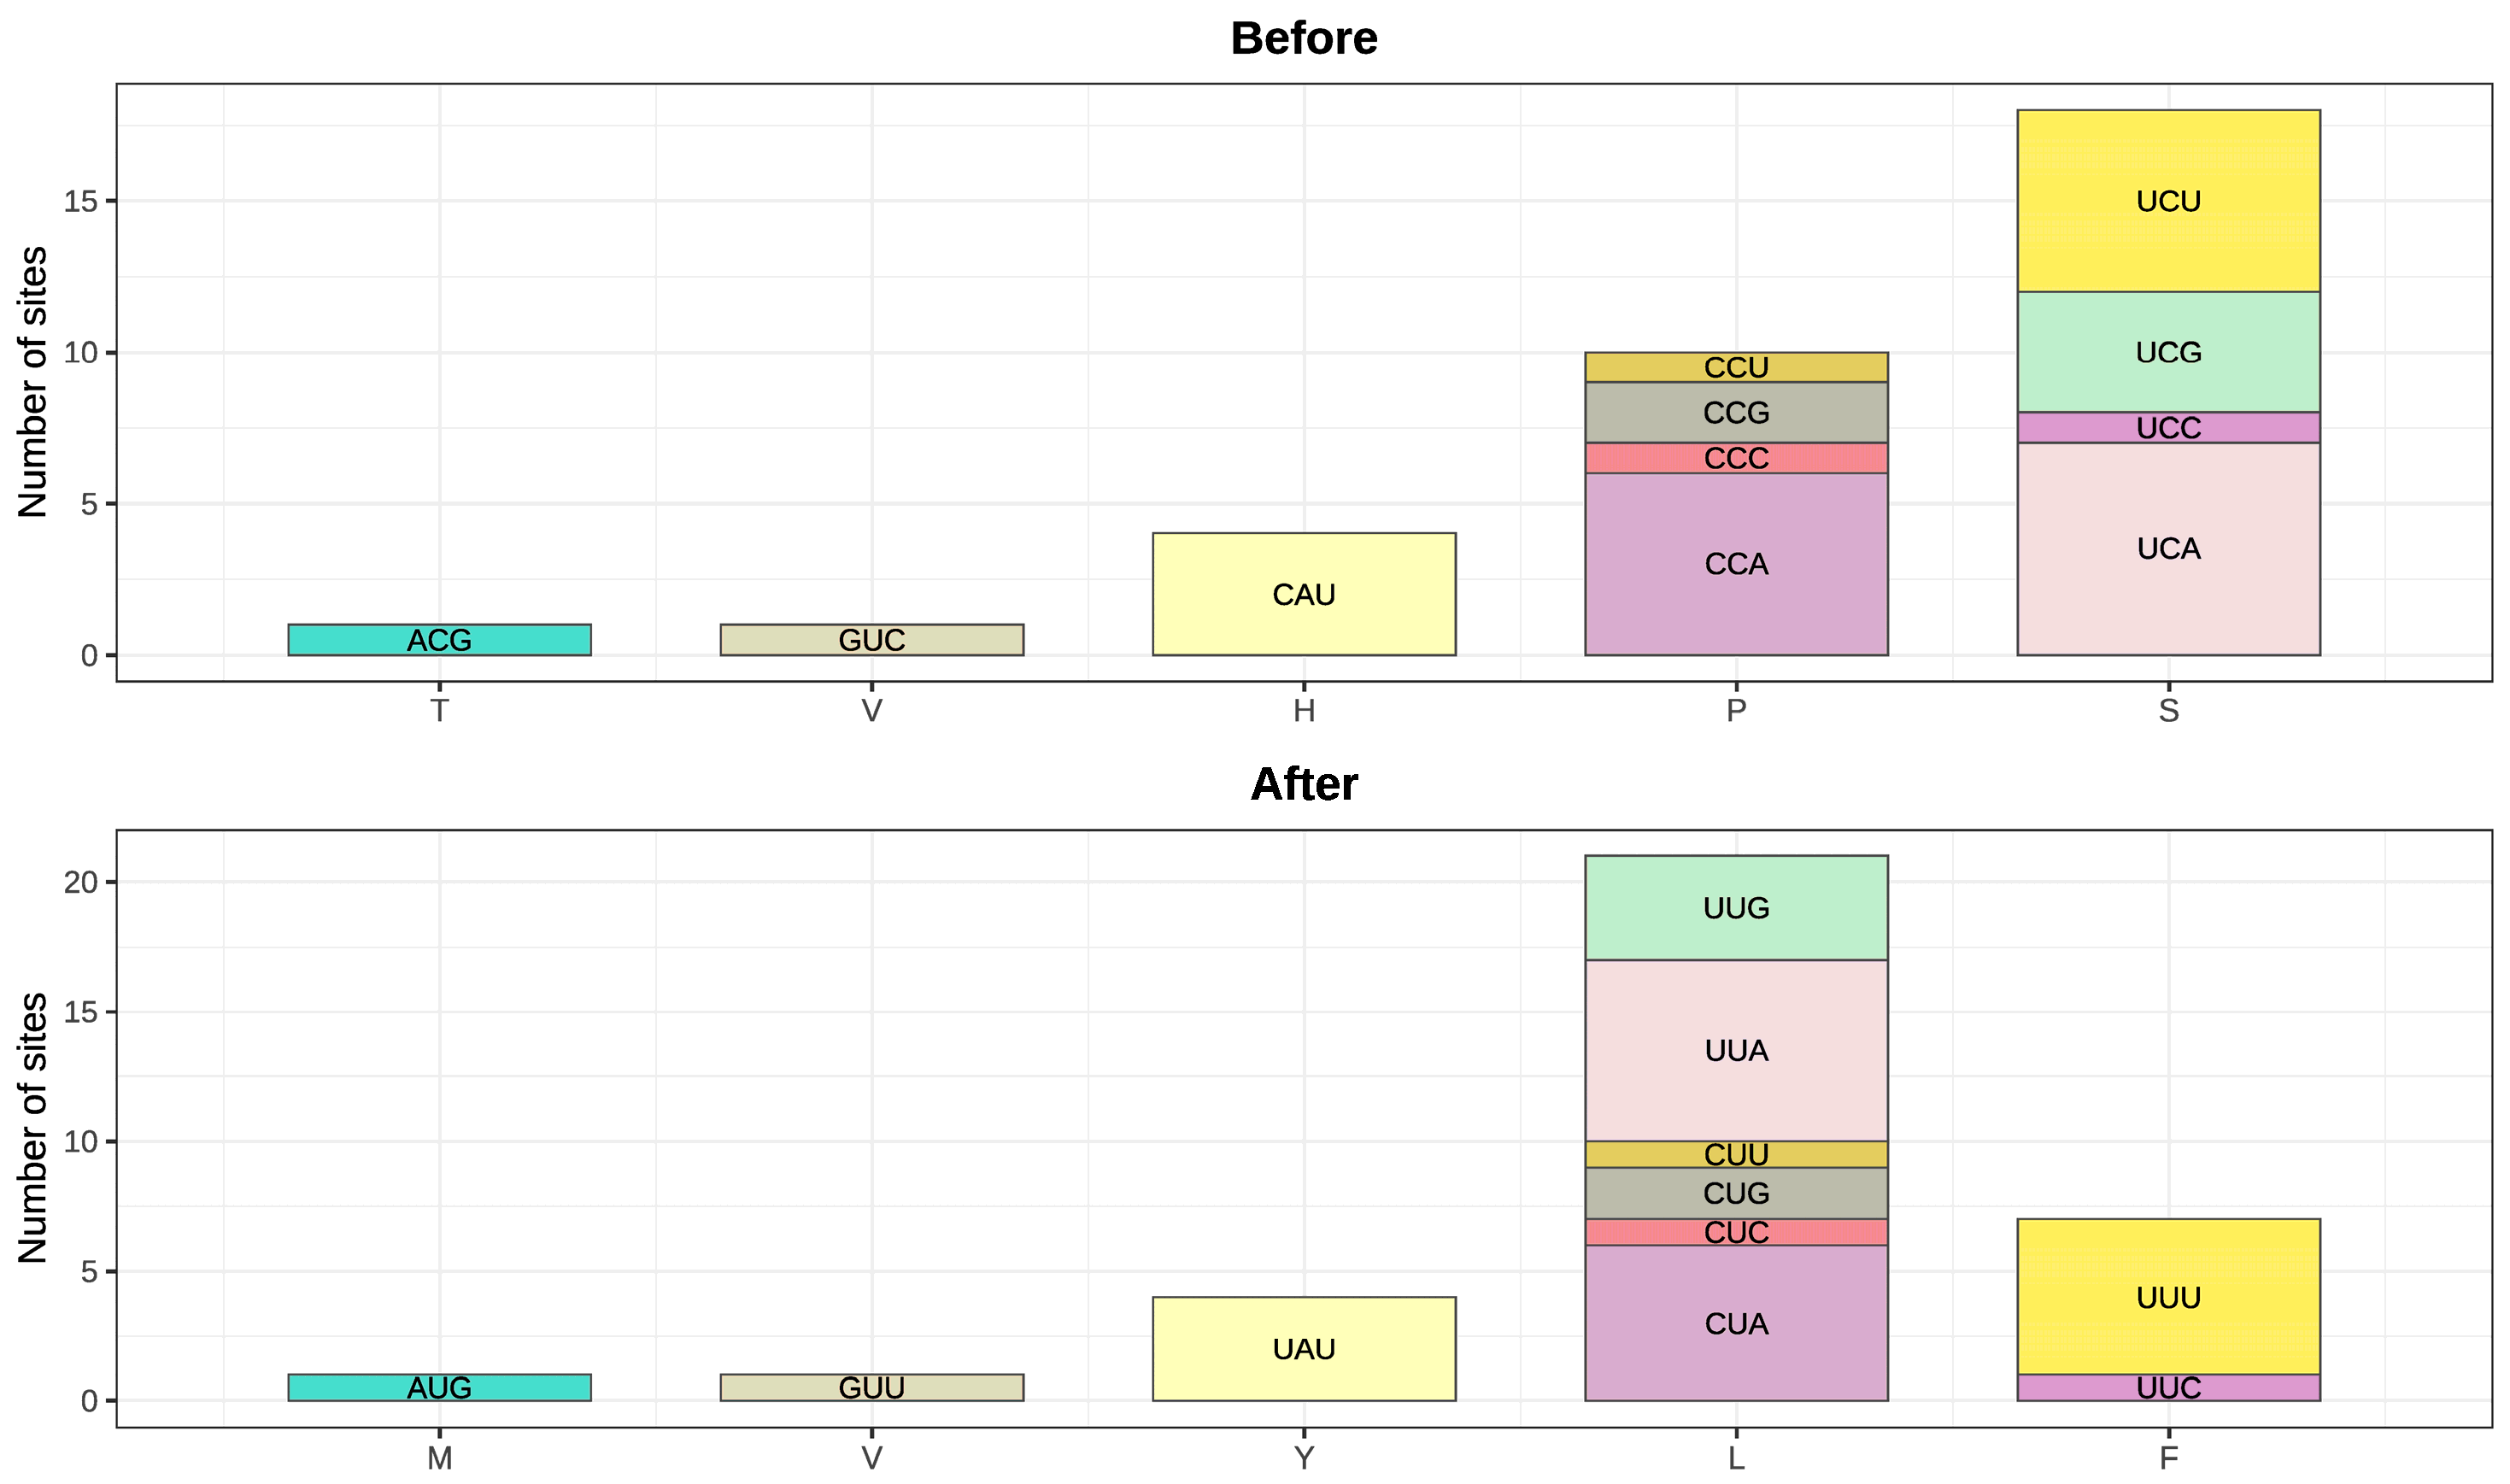The image size is (2510, 1484).
Task: Click the M x-axis label
Action: coord(439,1458)
